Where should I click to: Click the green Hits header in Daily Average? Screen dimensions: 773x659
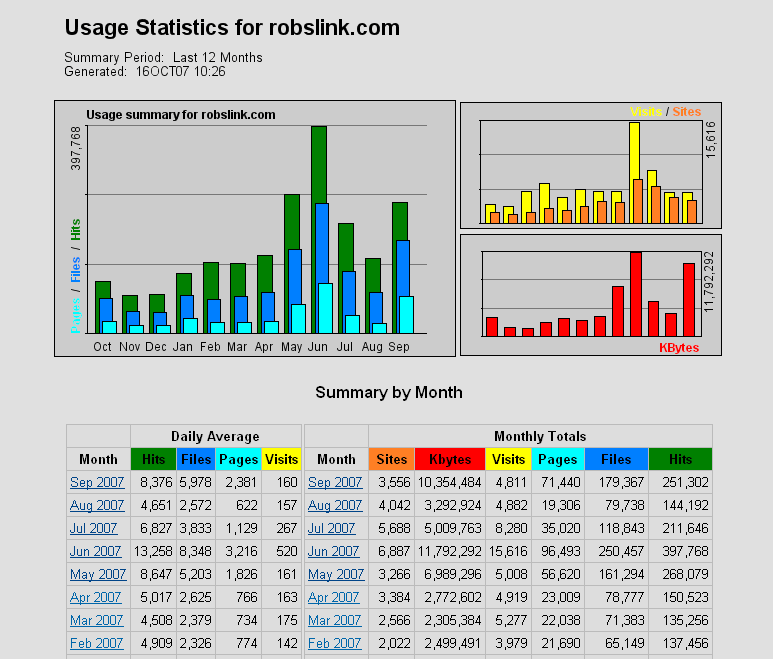[x=153, y=459]
